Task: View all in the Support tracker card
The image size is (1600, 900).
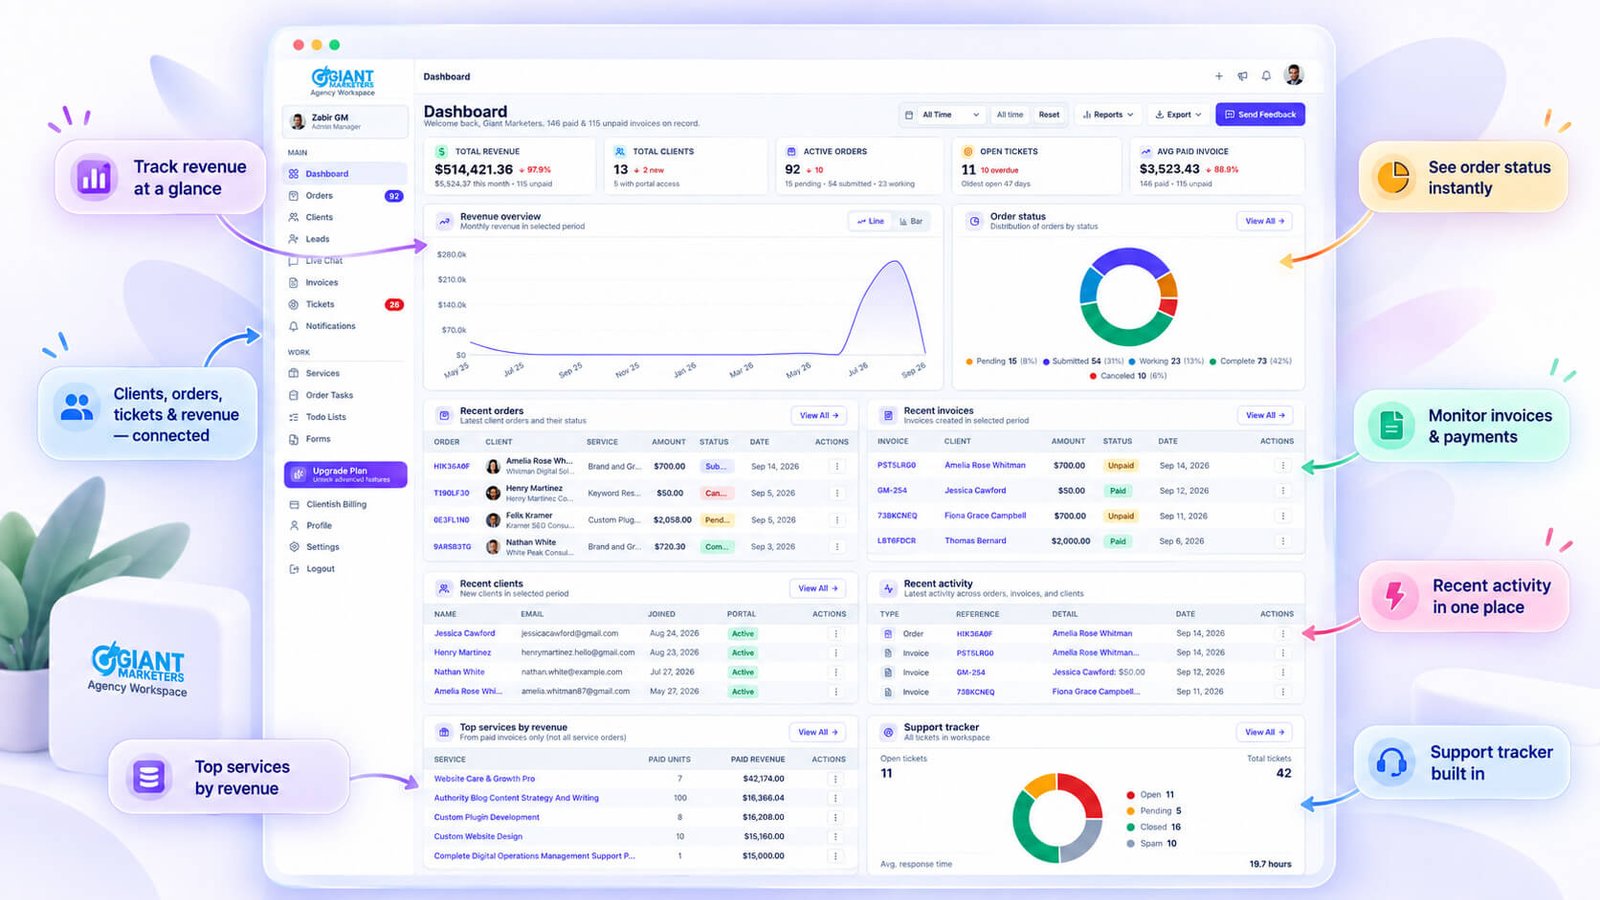Action: [1265, 732]
